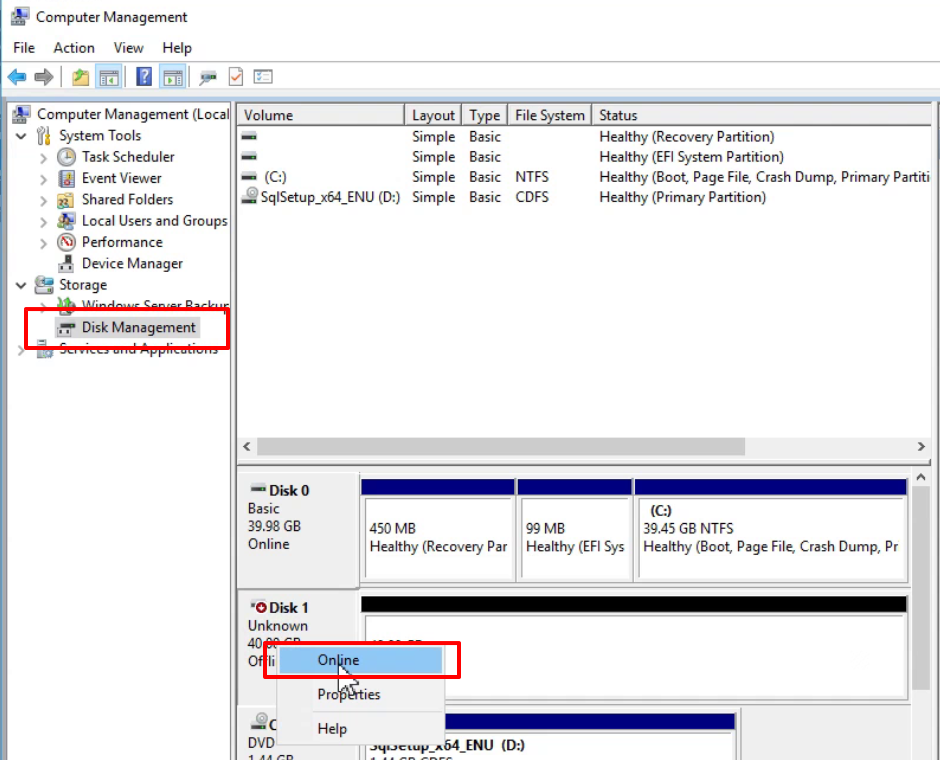
Task: Select the 39.45 GB NTFS (C:) partition block
Action: click(771, 530)
